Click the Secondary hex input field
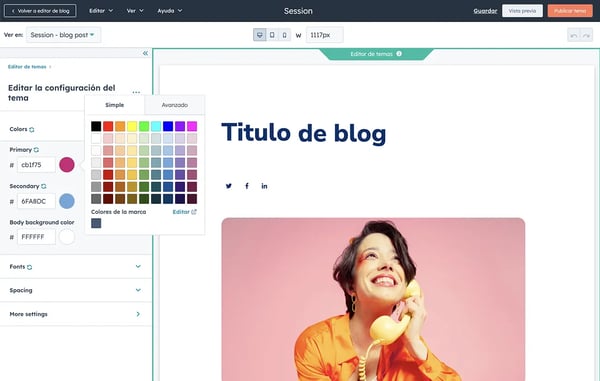This screenshot has width=600, height=381. tap(36, 201)
